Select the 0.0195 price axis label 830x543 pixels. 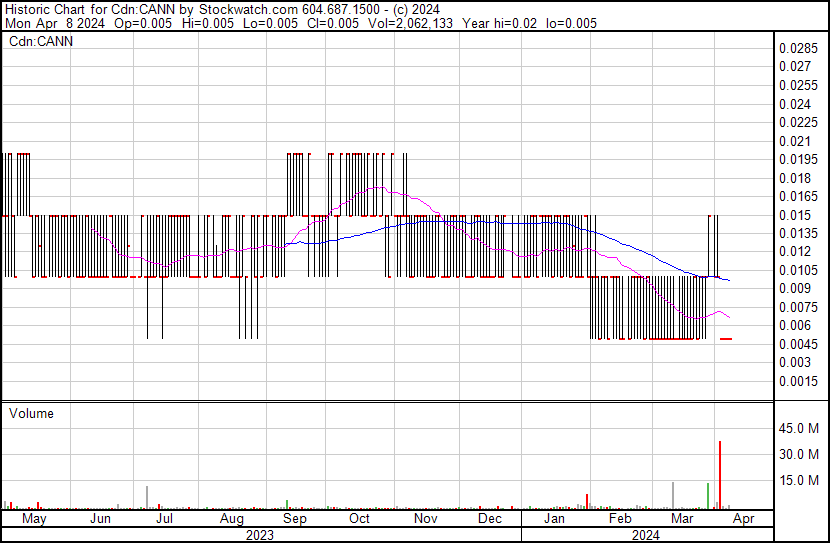pyautogui.click(x=798, y=159)
